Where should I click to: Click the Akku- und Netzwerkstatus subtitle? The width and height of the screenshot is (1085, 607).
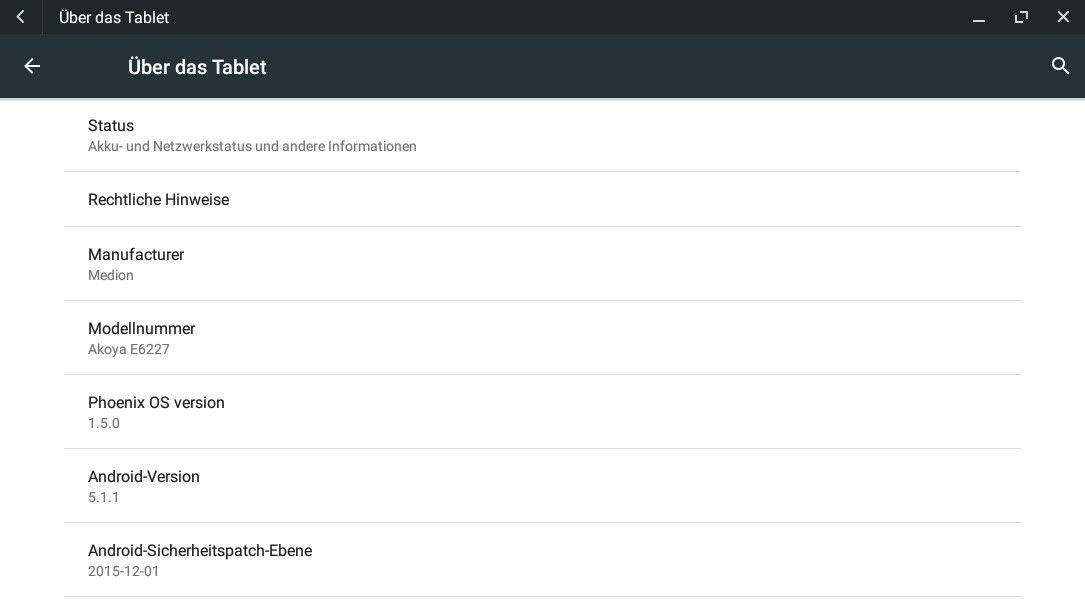pyautogui.click(x=252, y=147)
